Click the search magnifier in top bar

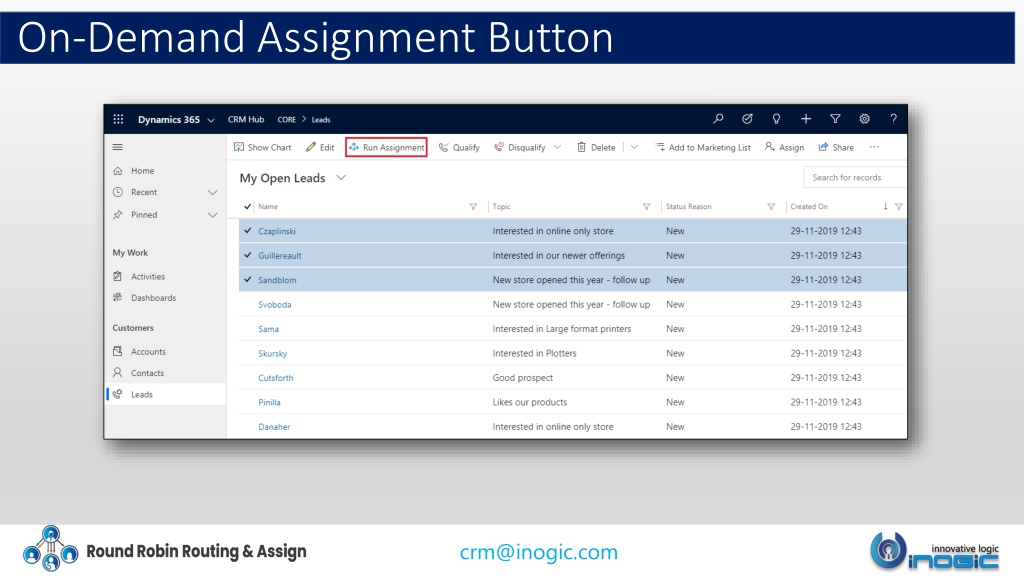(x=718, y=119)
